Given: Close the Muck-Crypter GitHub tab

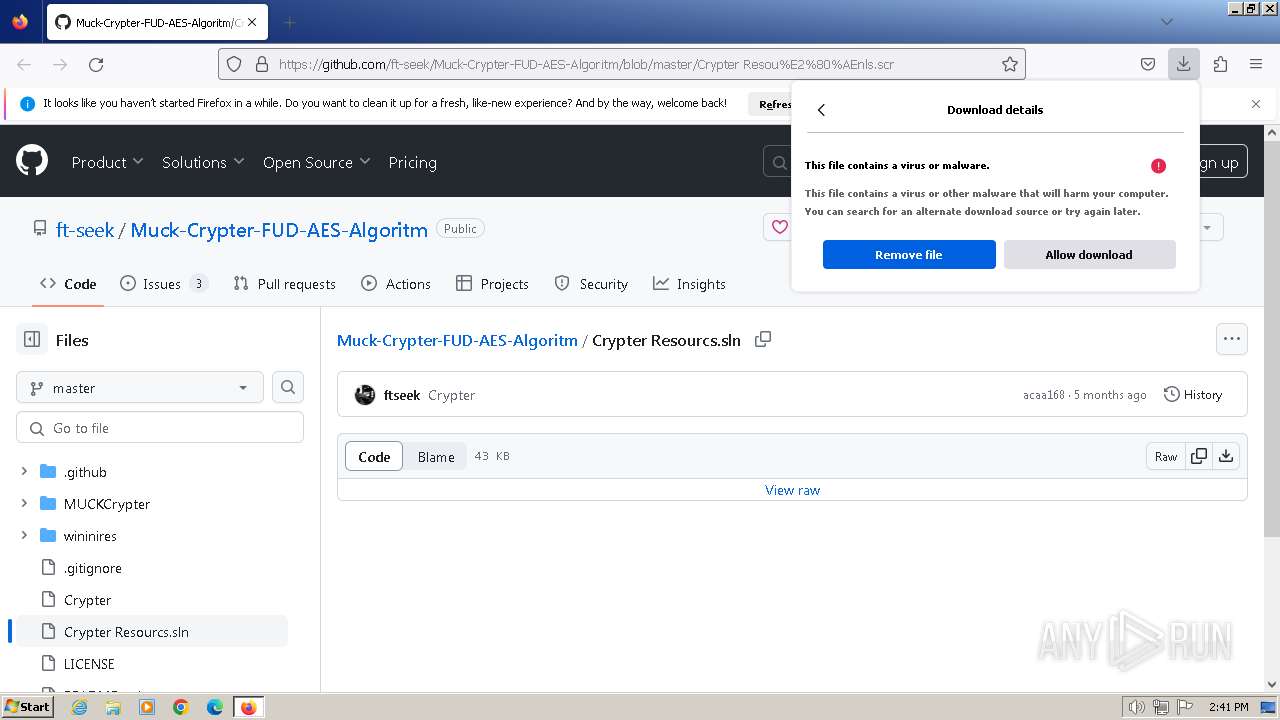Looking at the screenshot, I should tap(251, 22).
